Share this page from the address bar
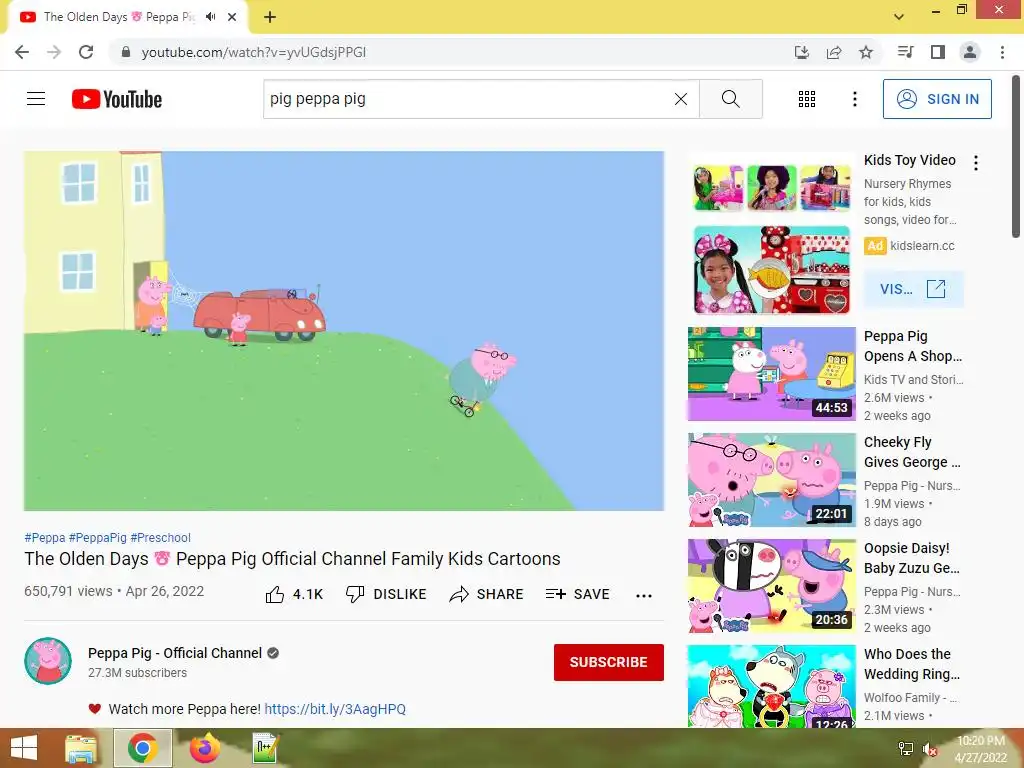This screenshot has height=768, width=1024. click(x=834, y=52)
